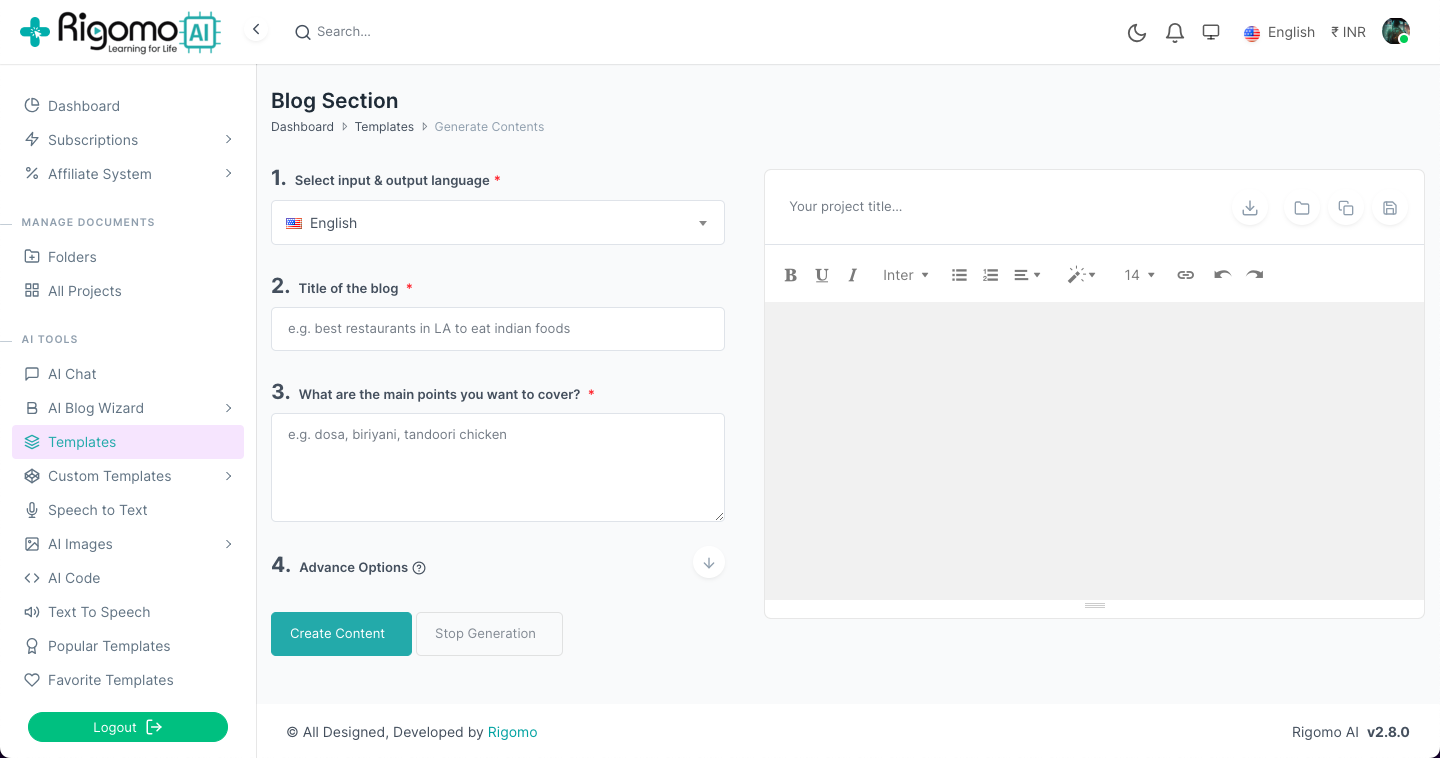Toggle bold formatting in the editor

pos(790,275)
